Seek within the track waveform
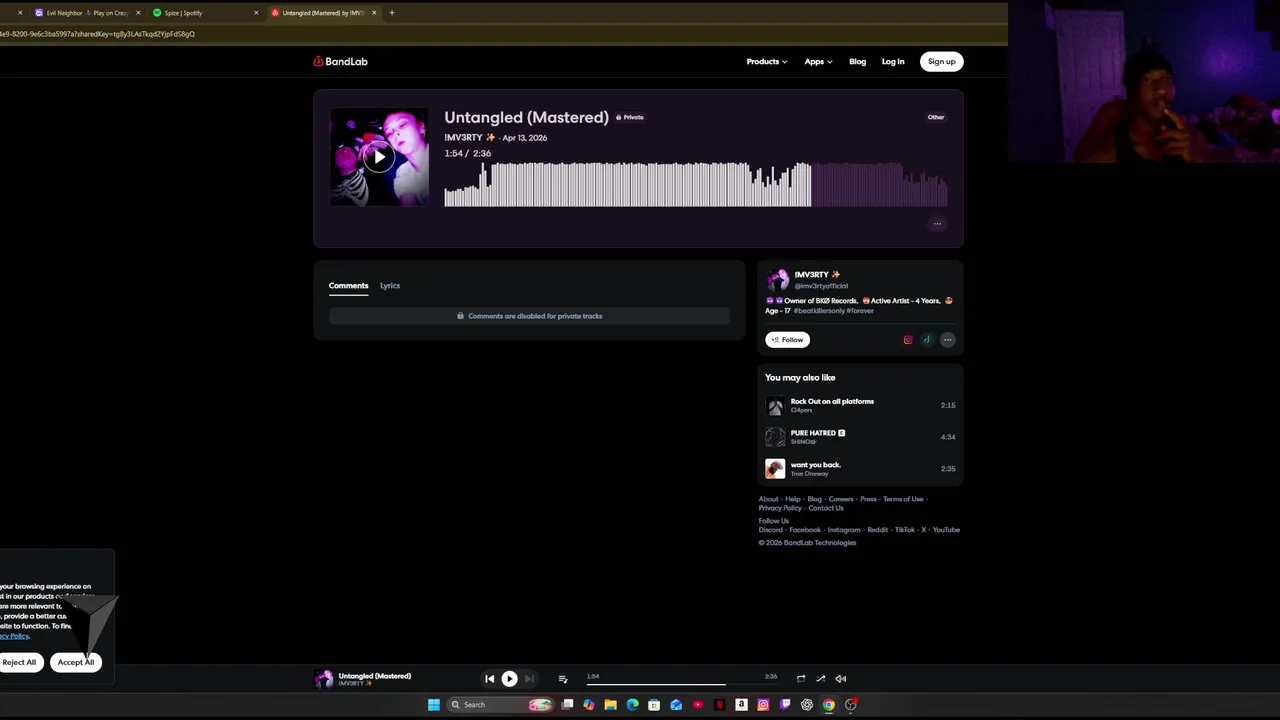Screen dimensions: 1280x720 [696, 184]
